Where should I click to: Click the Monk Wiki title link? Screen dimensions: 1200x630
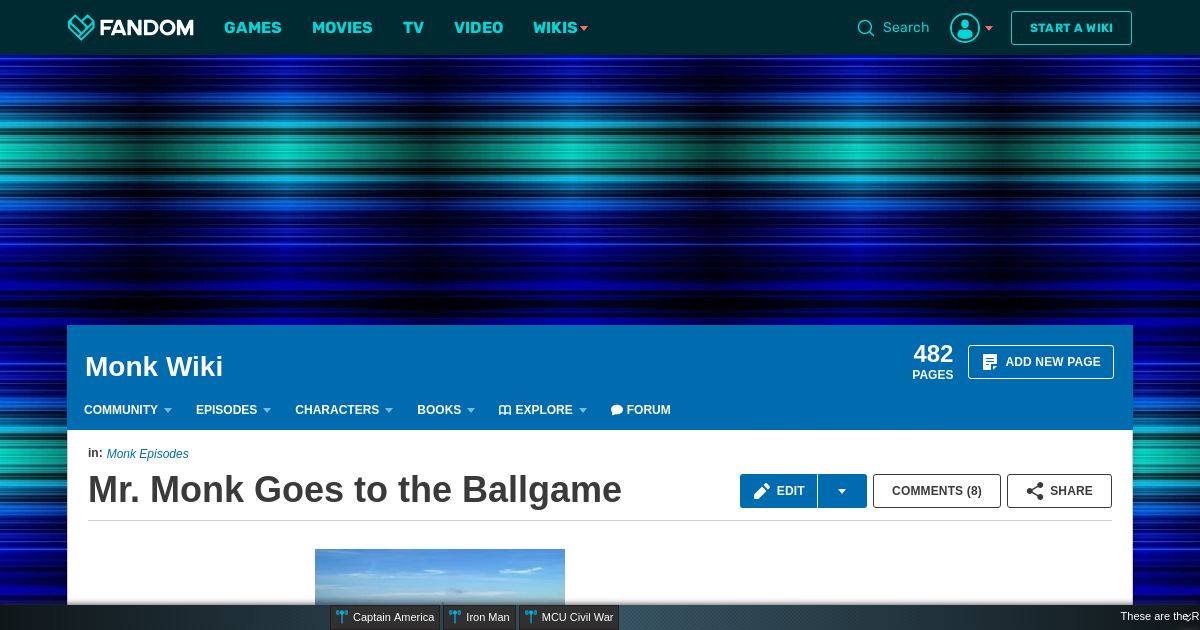pos(154,367)
